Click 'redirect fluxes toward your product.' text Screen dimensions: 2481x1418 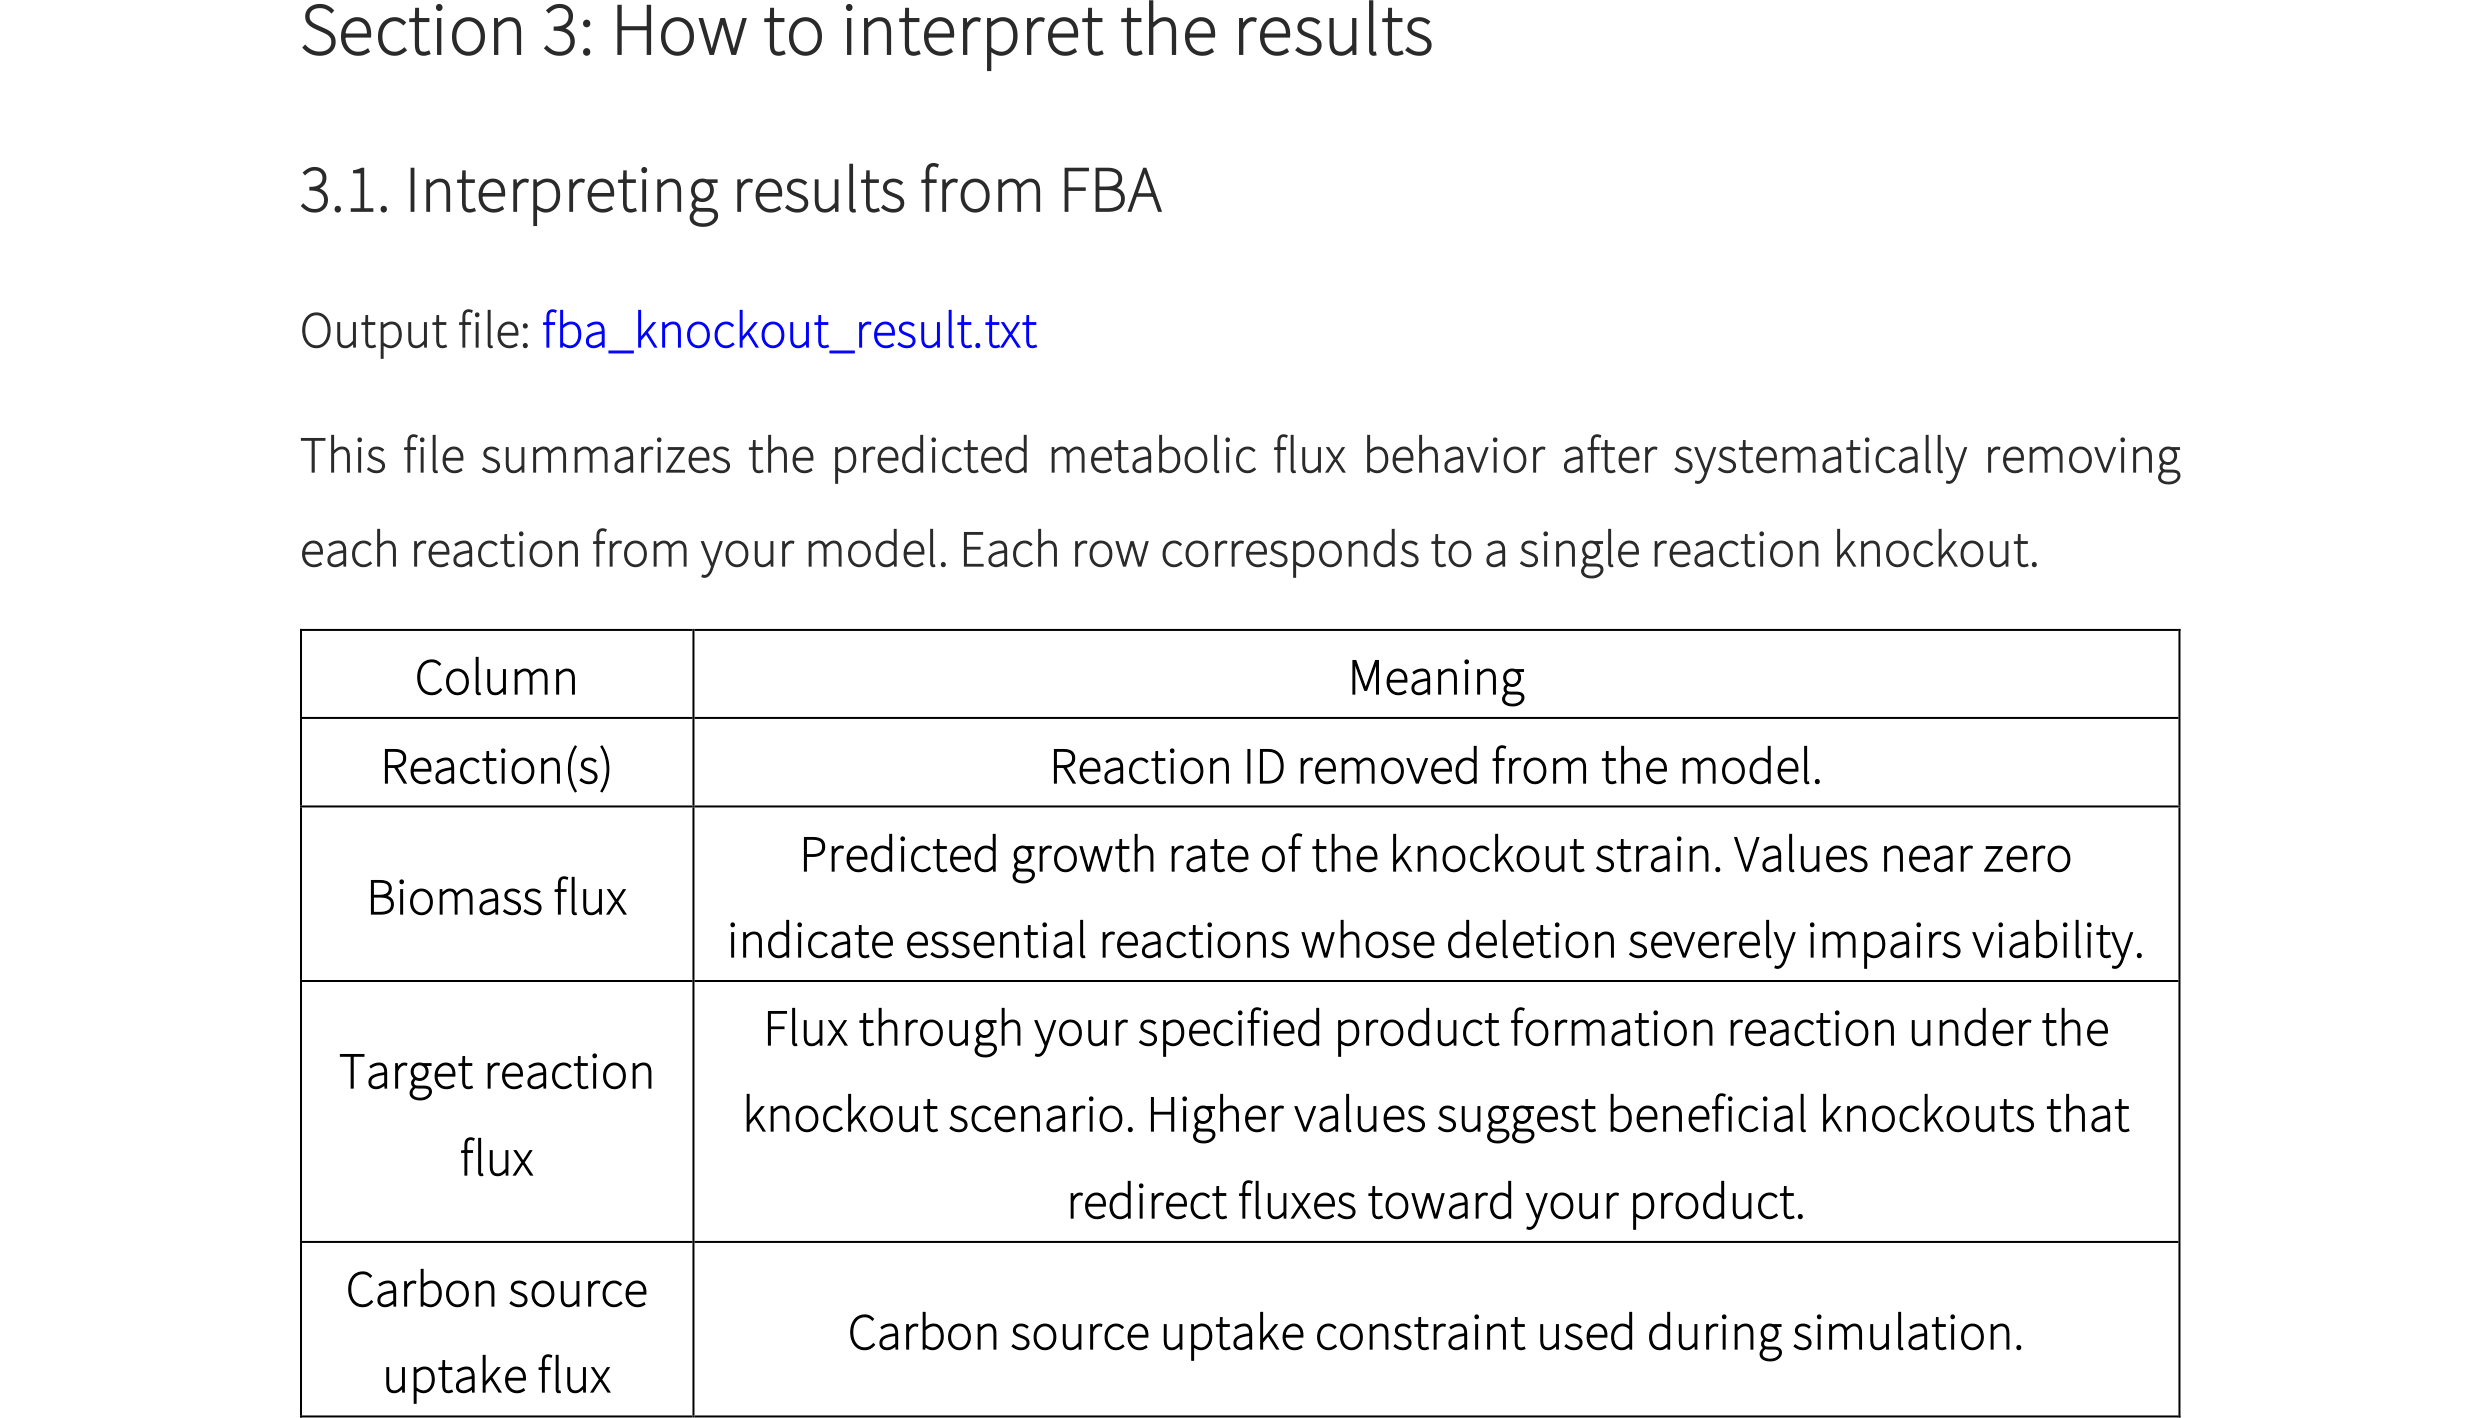(1435, 1201)
